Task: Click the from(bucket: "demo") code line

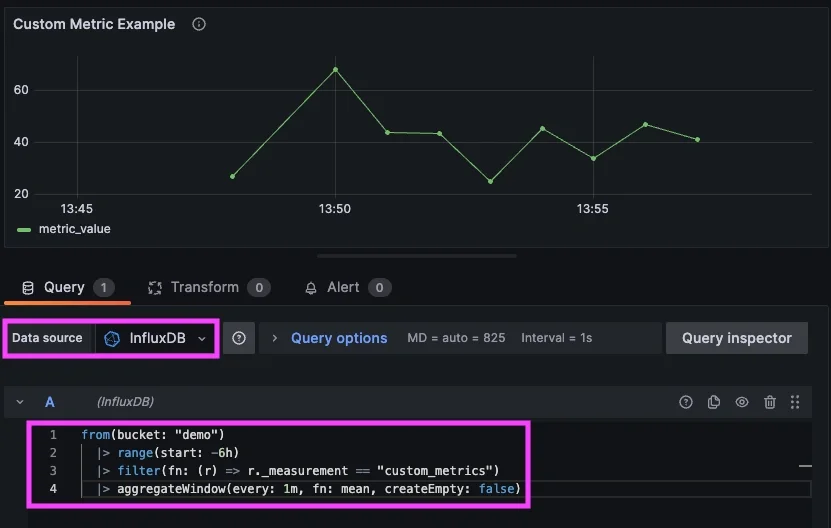Action: [153, 435]
